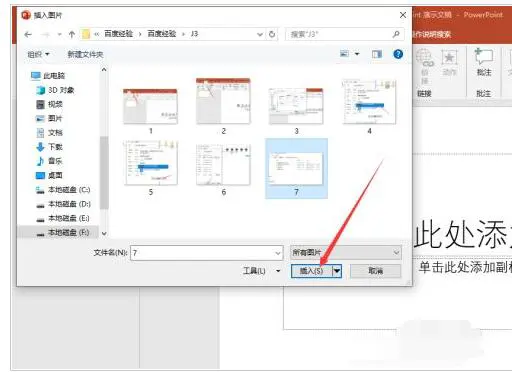The width and height of the screenshot is (512, 372).
Task: Select 本地磁盘 (C:) in sidebar
Action: tap(63, 190)
